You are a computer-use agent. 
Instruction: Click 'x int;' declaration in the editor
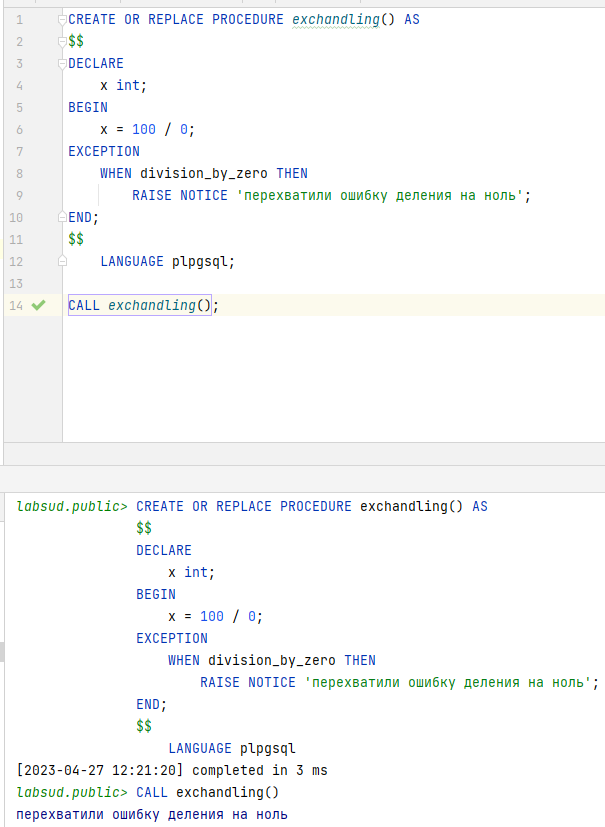(123, 85)
